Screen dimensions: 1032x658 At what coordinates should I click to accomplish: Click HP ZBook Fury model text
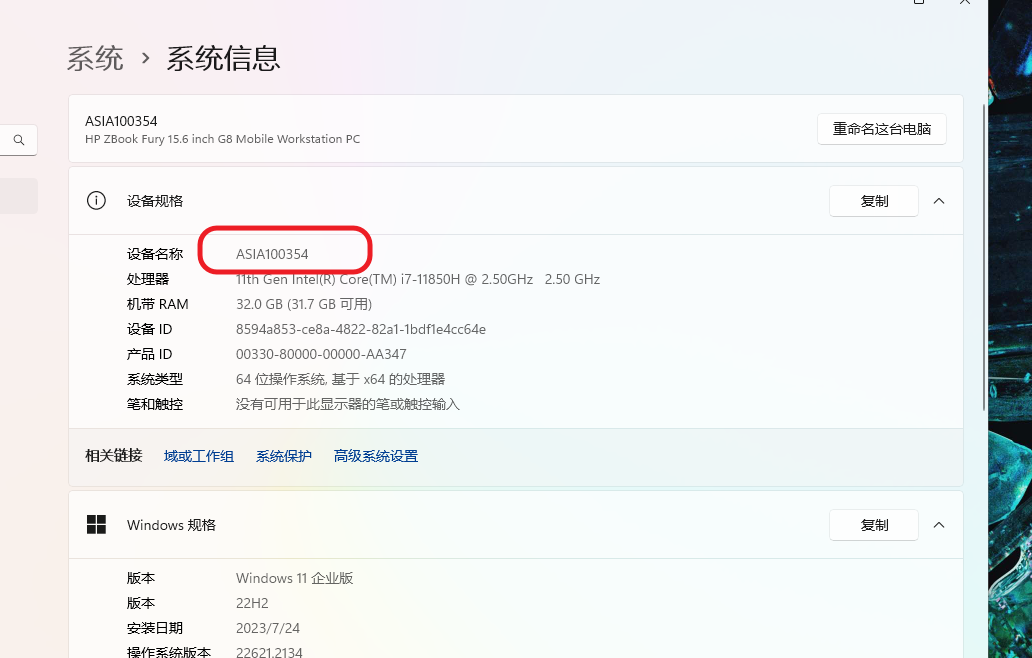222,139
